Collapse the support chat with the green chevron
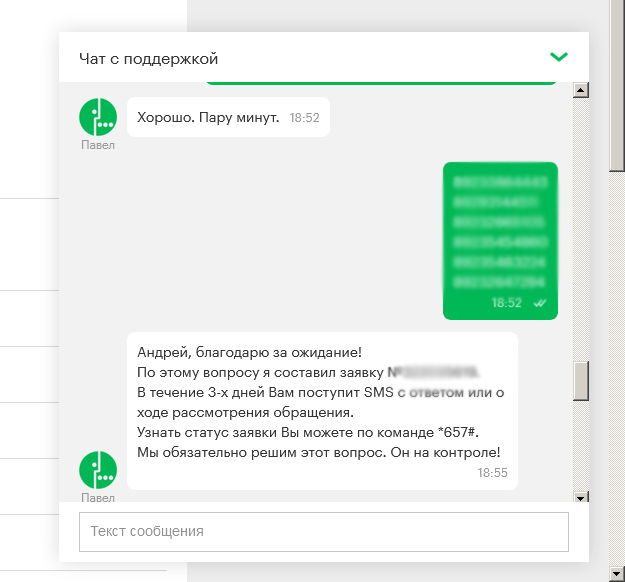This screenshot has width=625, height=582. [559, 57]
